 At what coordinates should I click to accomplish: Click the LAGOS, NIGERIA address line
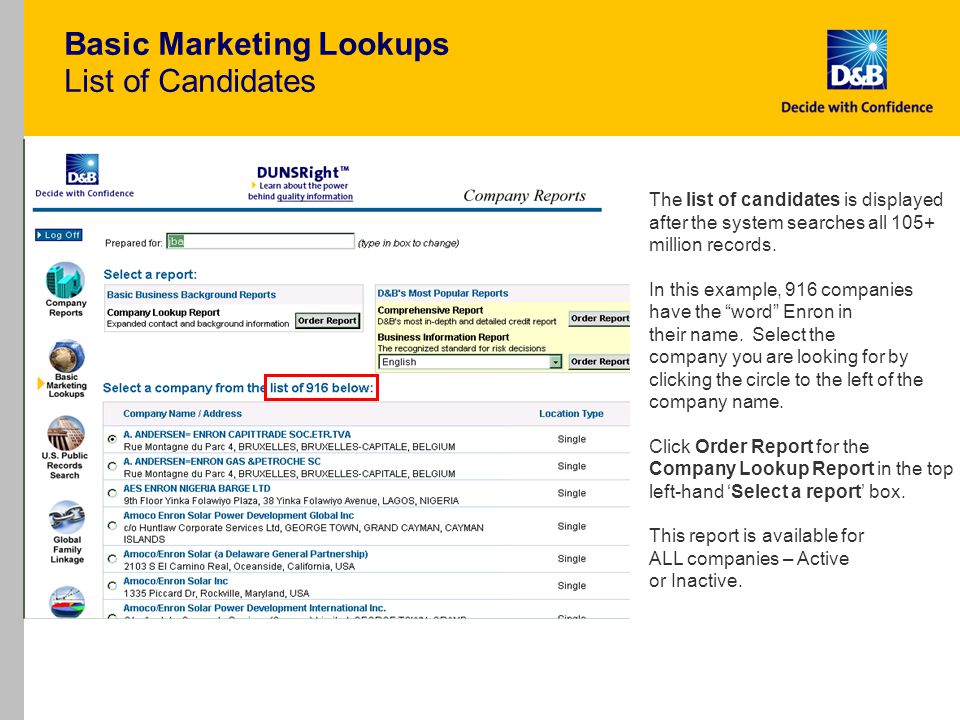click(291, 500)
